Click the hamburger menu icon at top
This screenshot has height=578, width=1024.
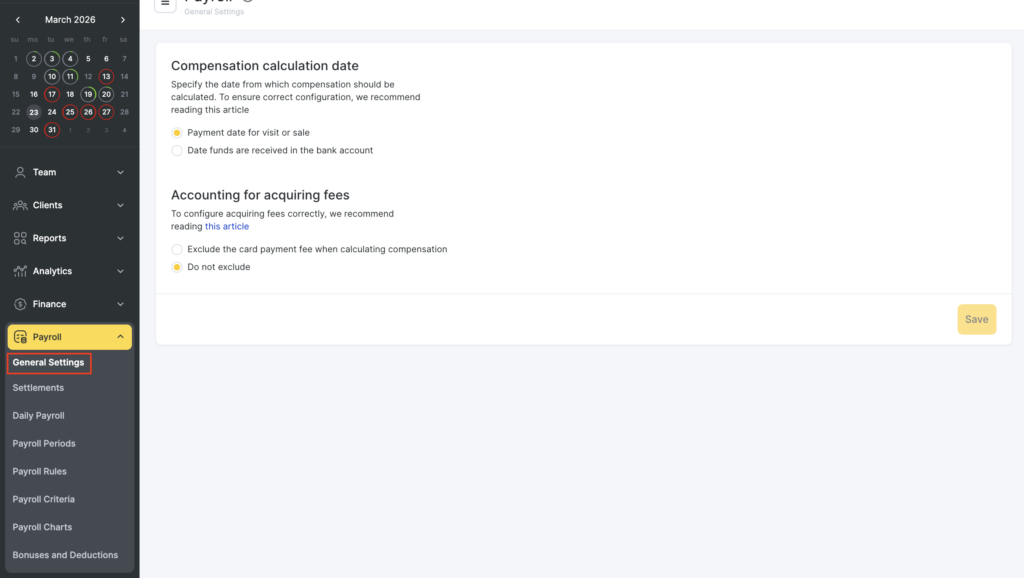coord(165,4)
